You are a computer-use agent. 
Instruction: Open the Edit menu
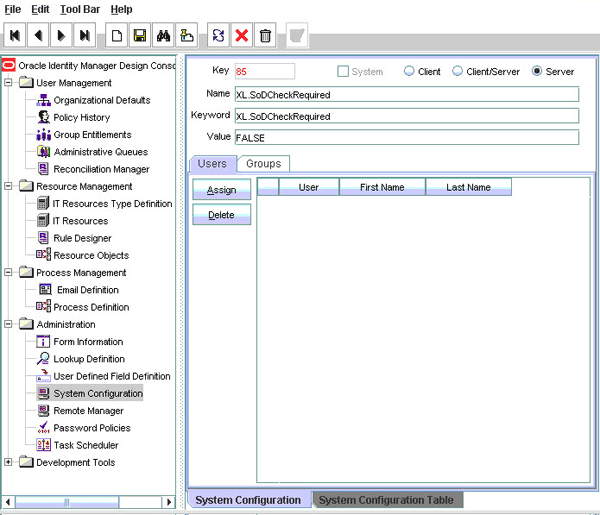pyautogui.click(x=40, y=9)
